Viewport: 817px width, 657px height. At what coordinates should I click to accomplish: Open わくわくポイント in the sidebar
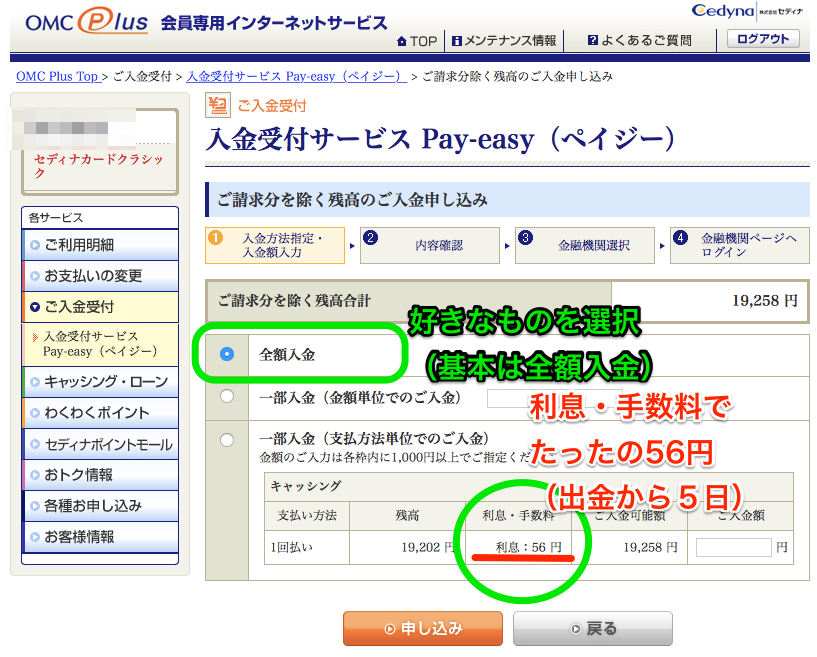click(x=101, y=413)
